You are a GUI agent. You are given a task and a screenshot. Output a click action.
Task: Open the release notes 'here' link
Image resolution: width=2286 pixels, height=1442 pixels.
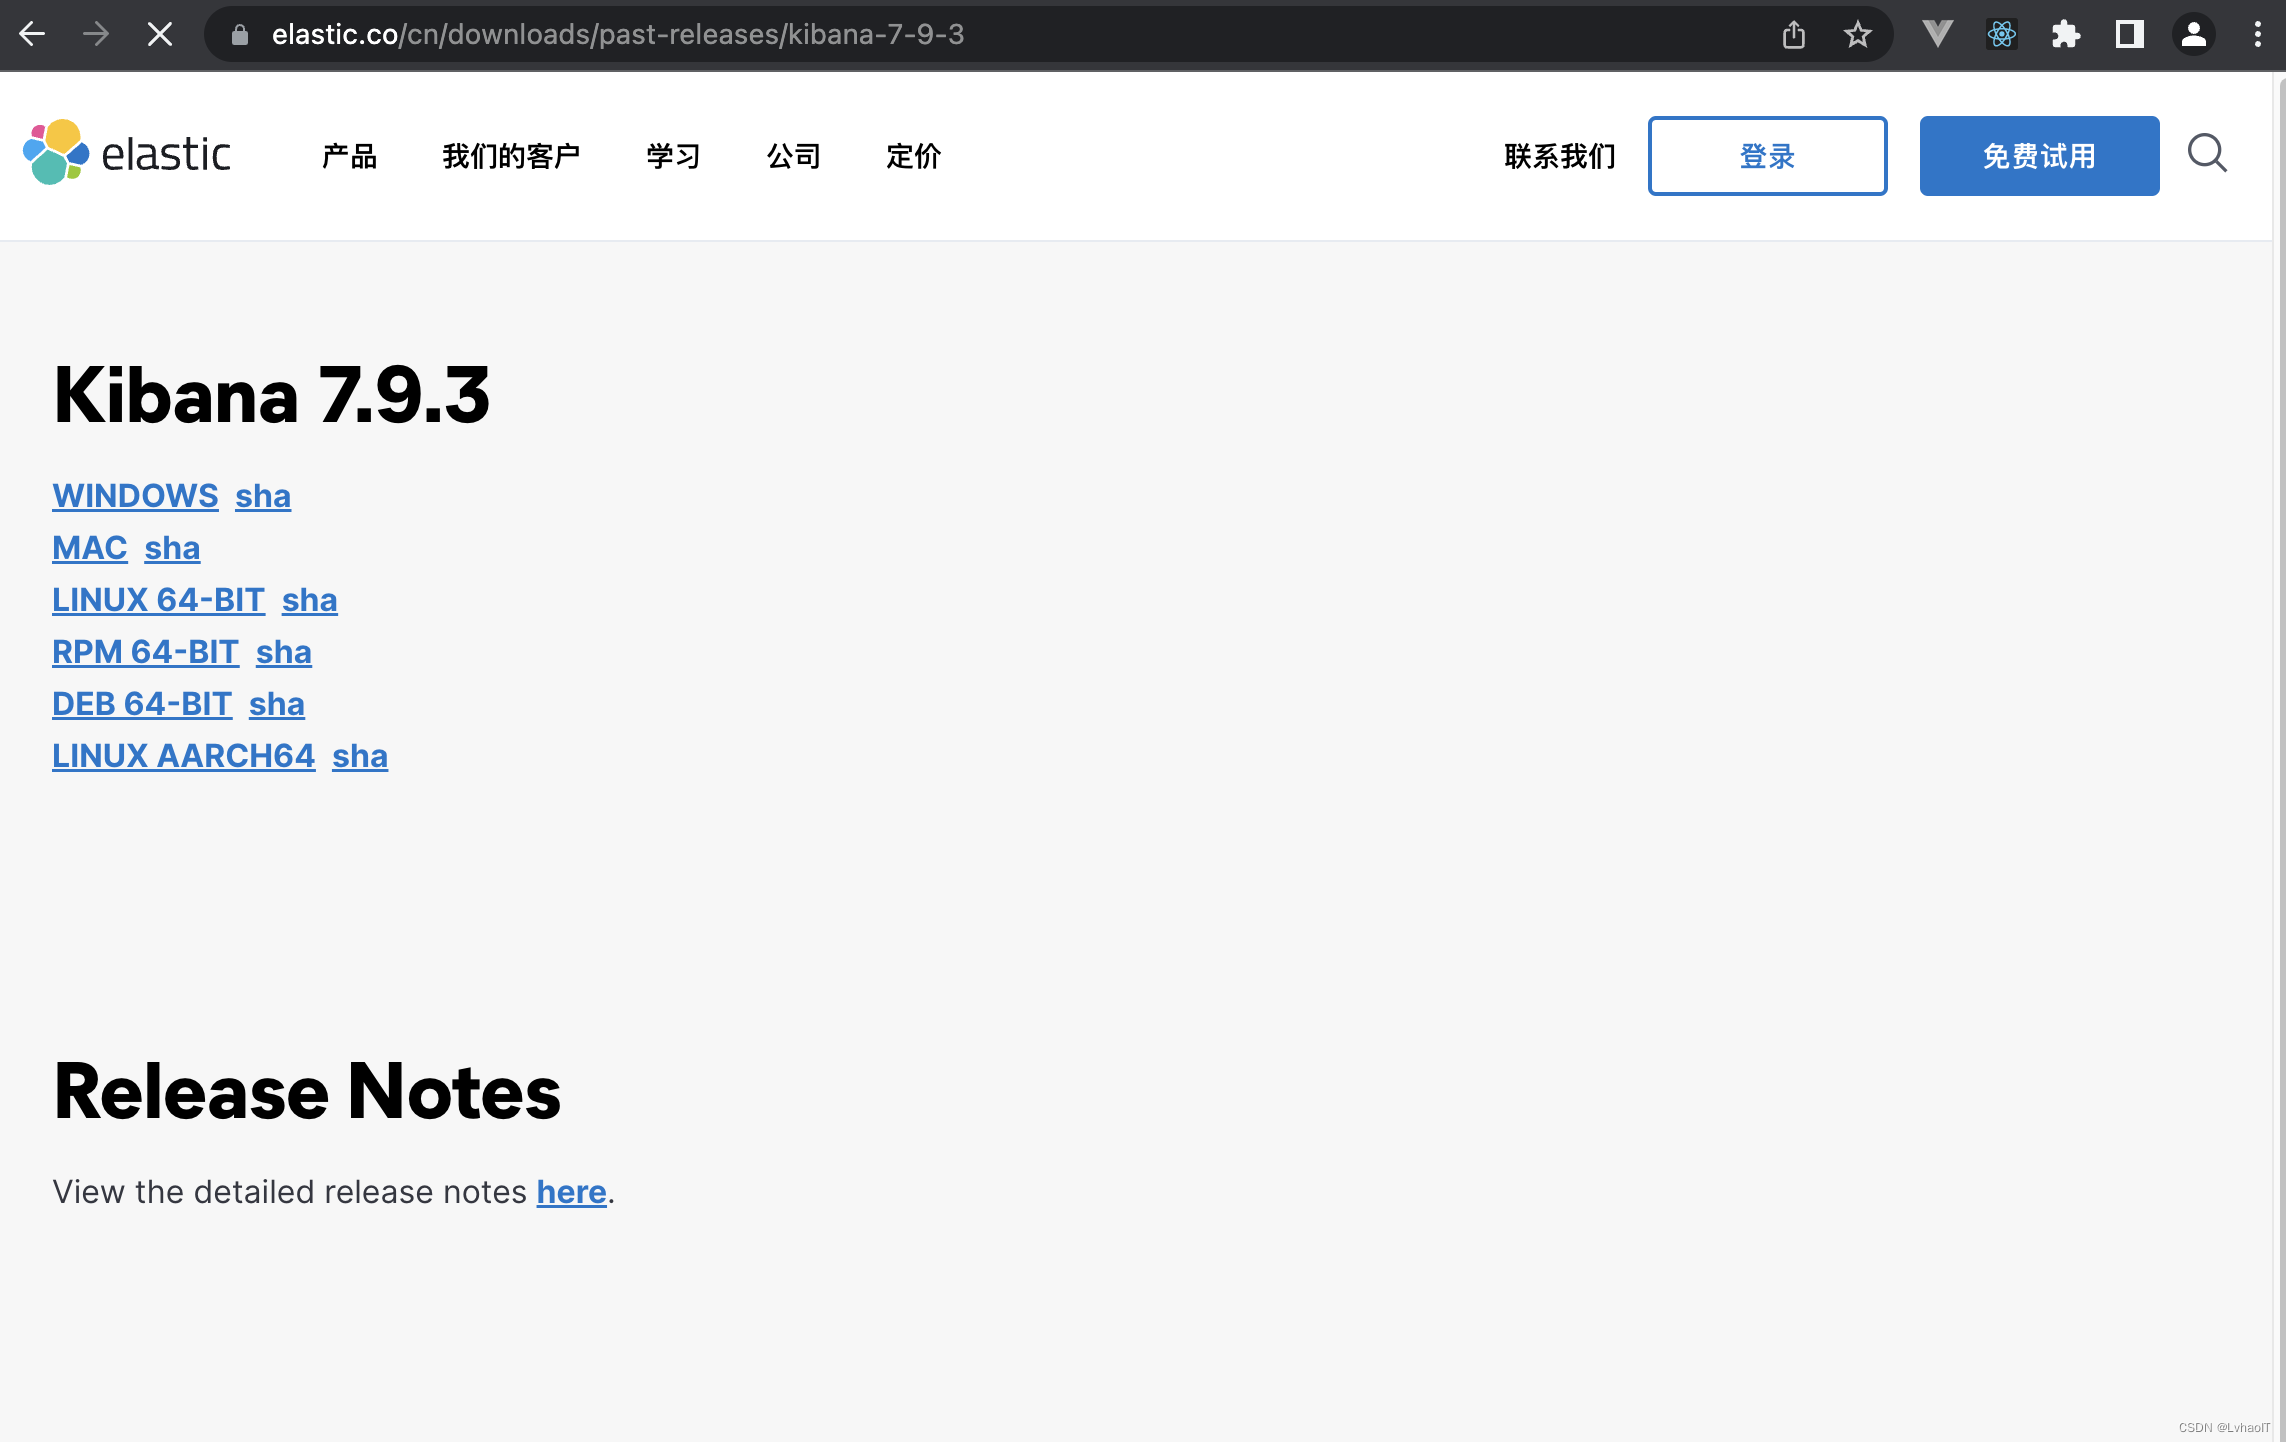[x=572, y=1192]
